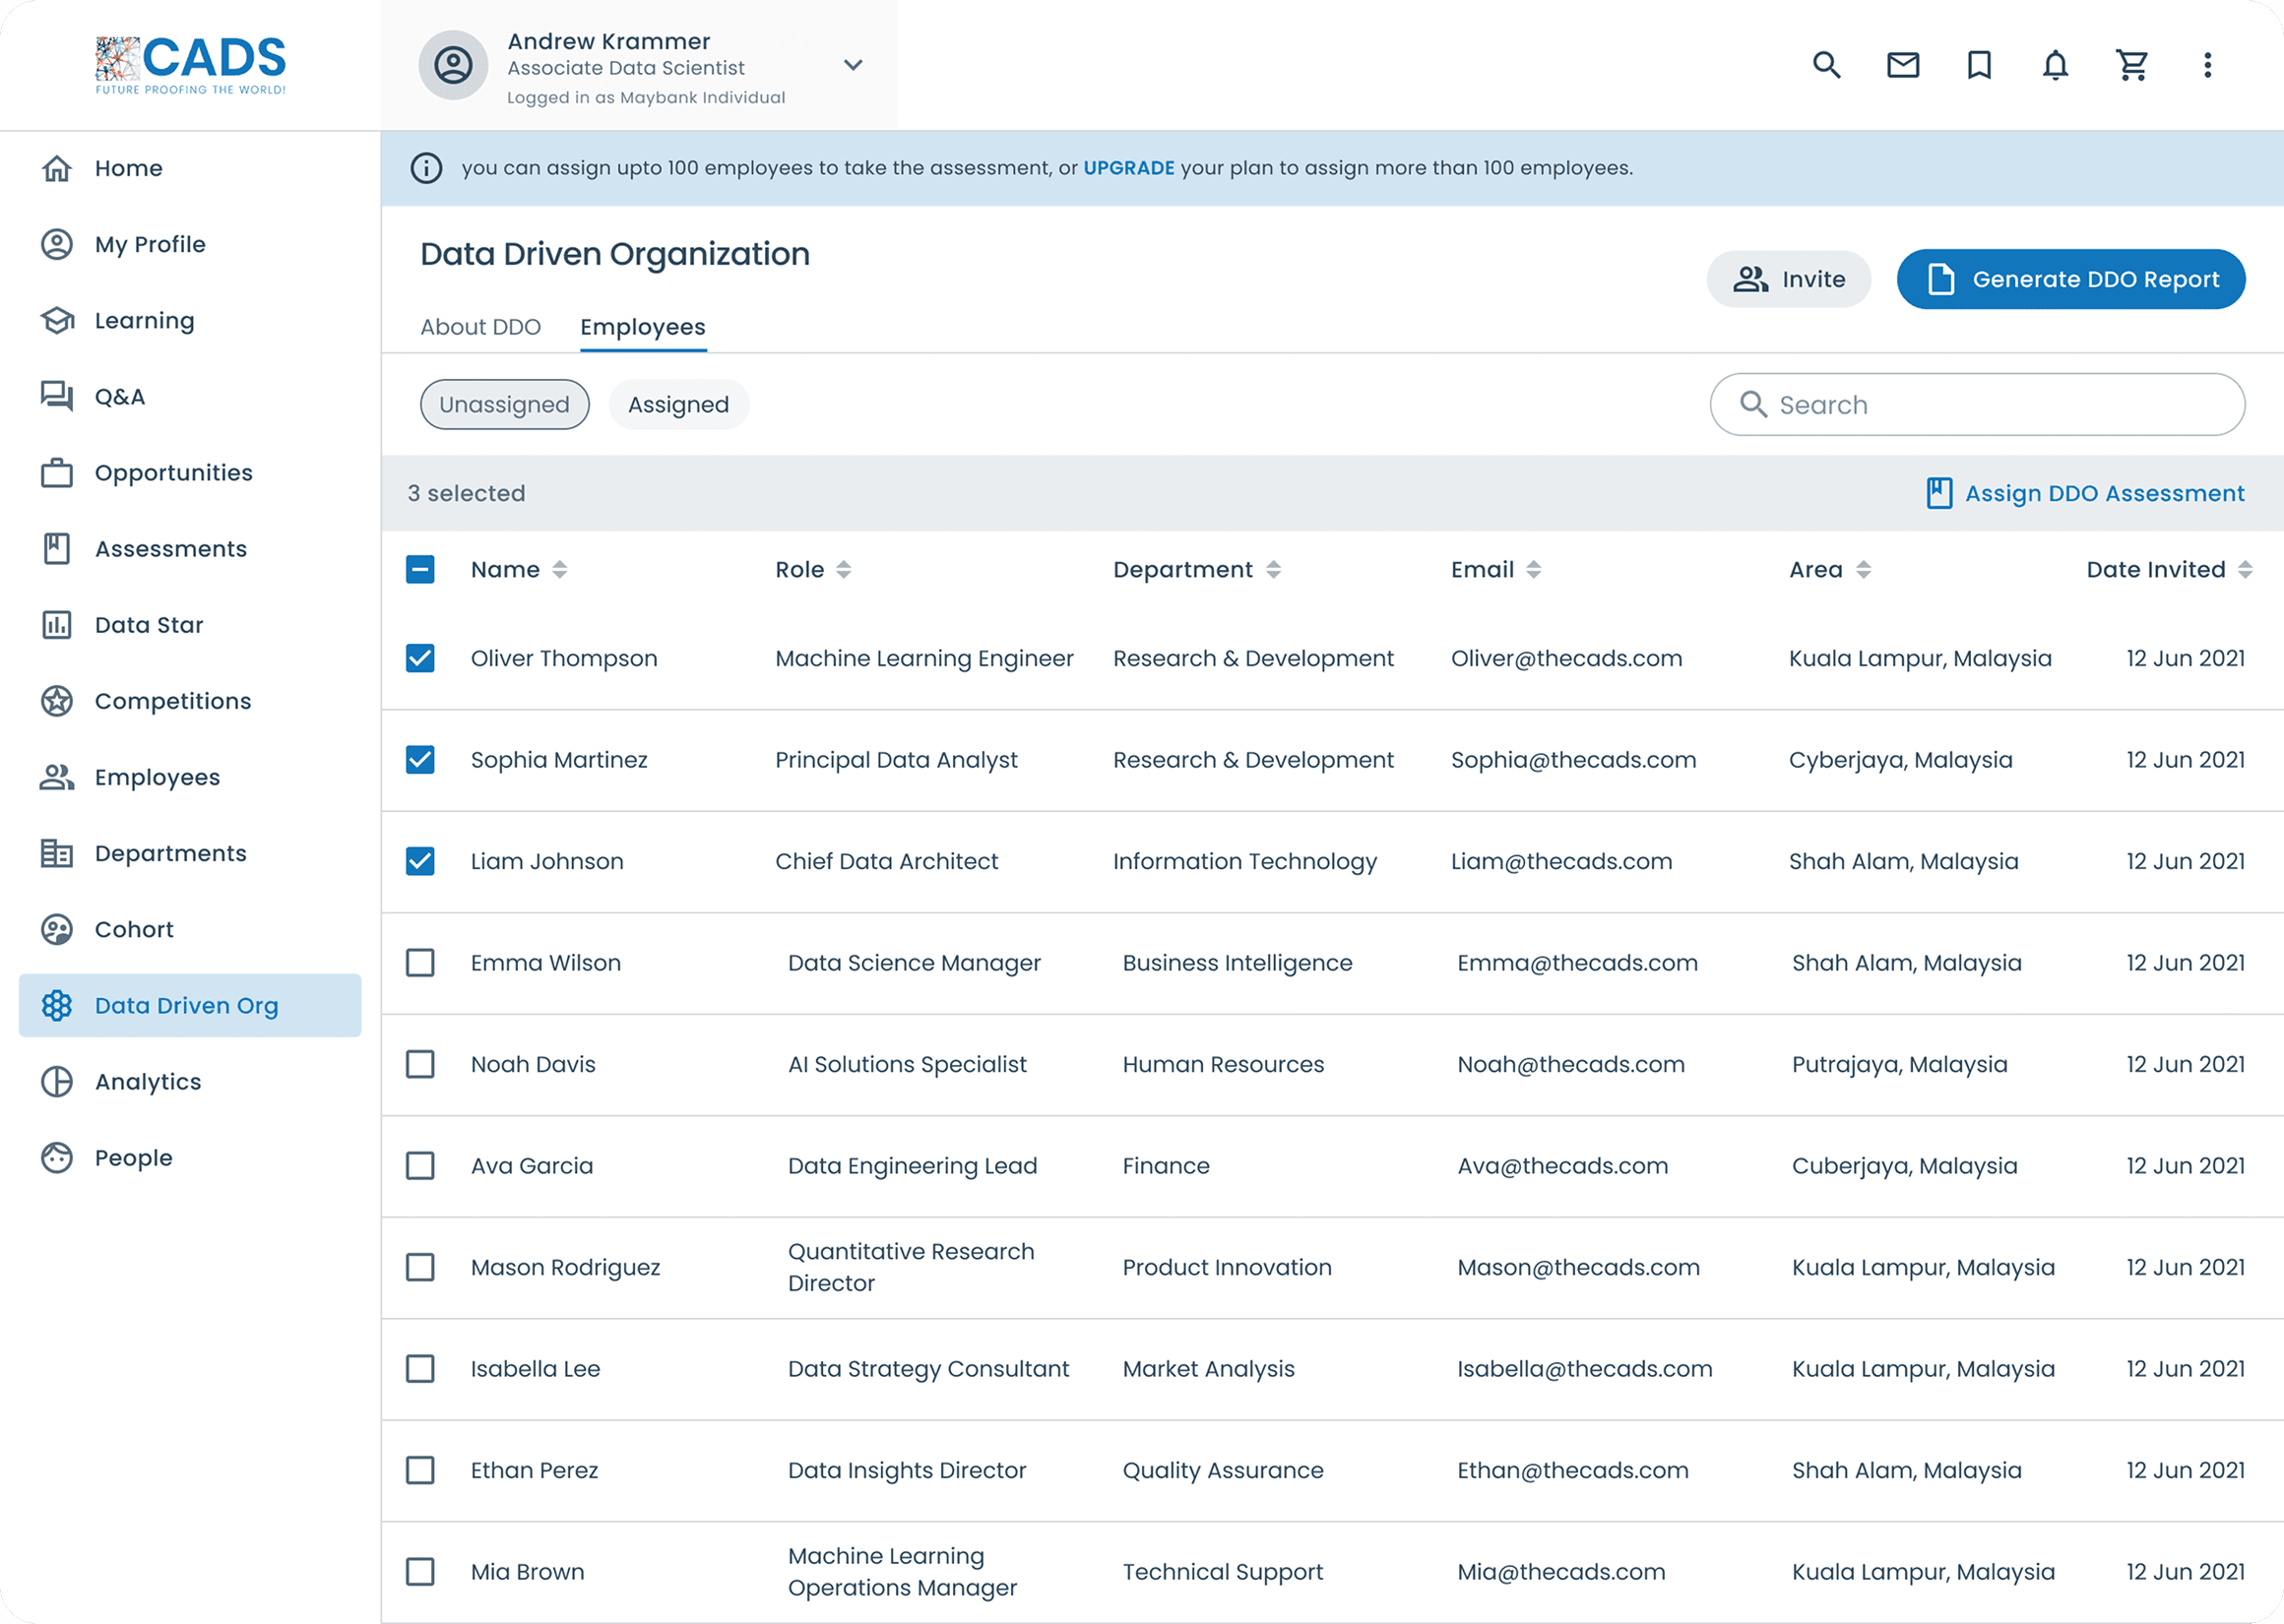The image size is (2284, 1624).
Task: Click the Generate DDO Report button
Action: 2070,279
